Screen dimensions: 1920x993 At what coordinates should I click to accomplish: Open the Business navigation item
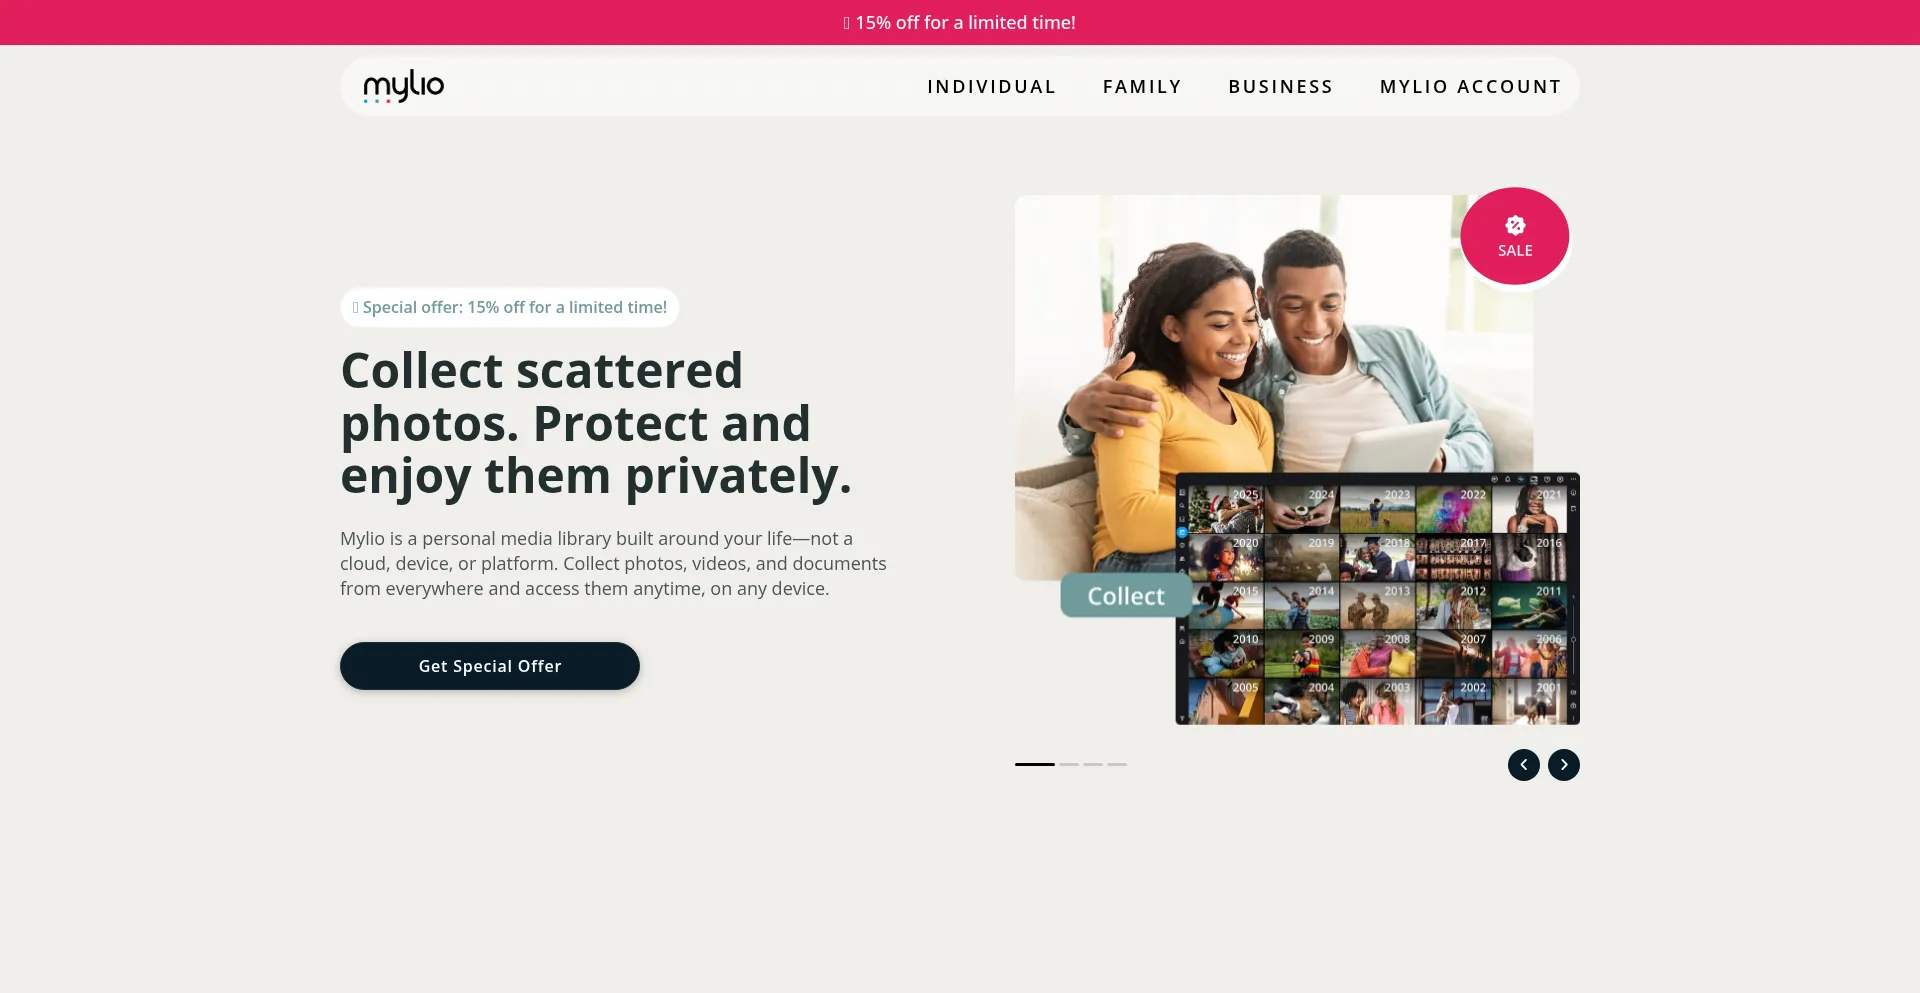point(1281,87)
